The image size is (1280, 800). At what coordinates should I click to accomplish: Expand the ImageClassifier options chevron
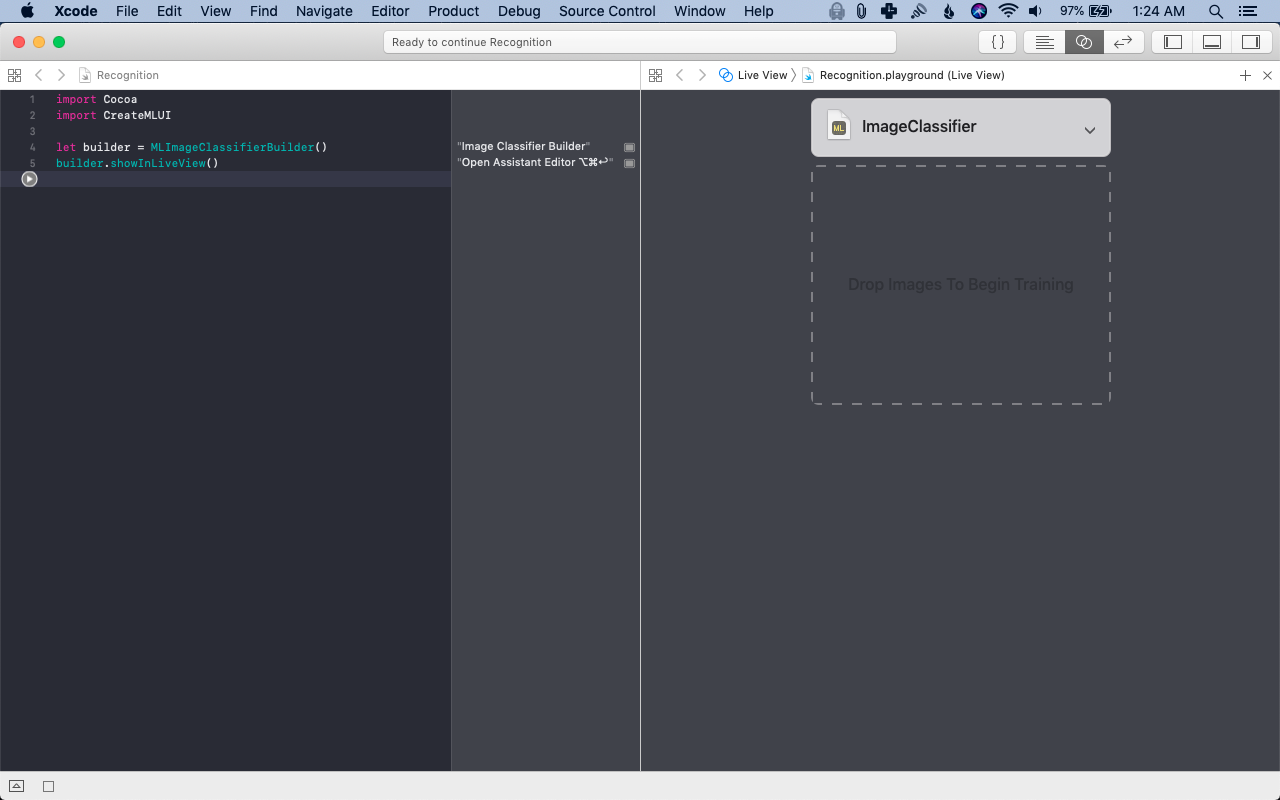[x=1090, y=130]
